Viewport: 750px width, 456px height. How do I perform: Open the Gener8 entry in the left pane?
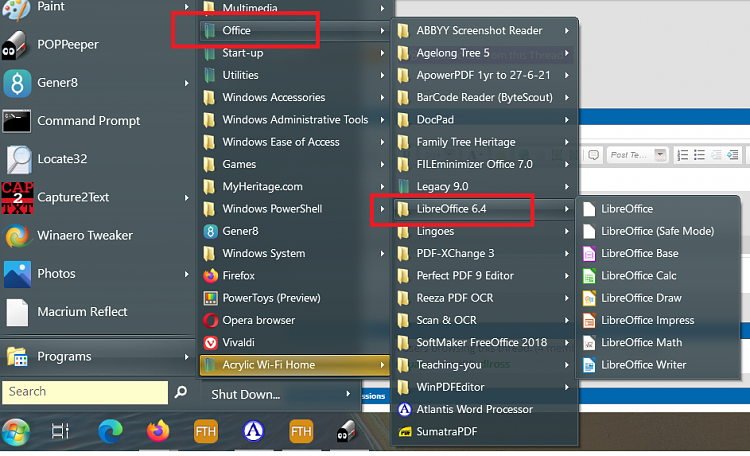tap(96, 83)
